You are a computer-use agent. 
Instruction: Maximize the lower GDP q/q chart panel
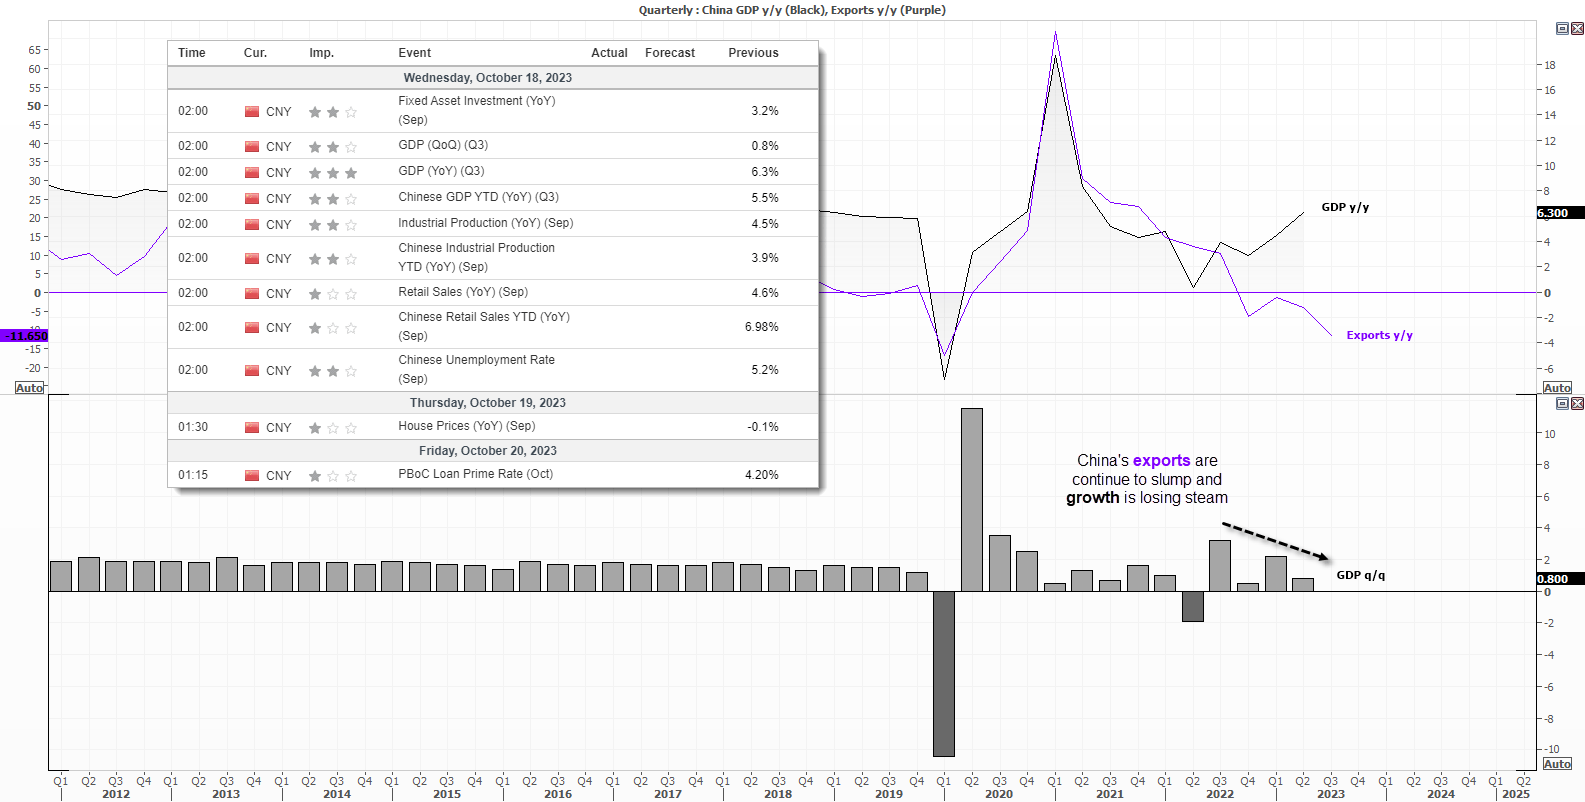tap(1563, 403)
